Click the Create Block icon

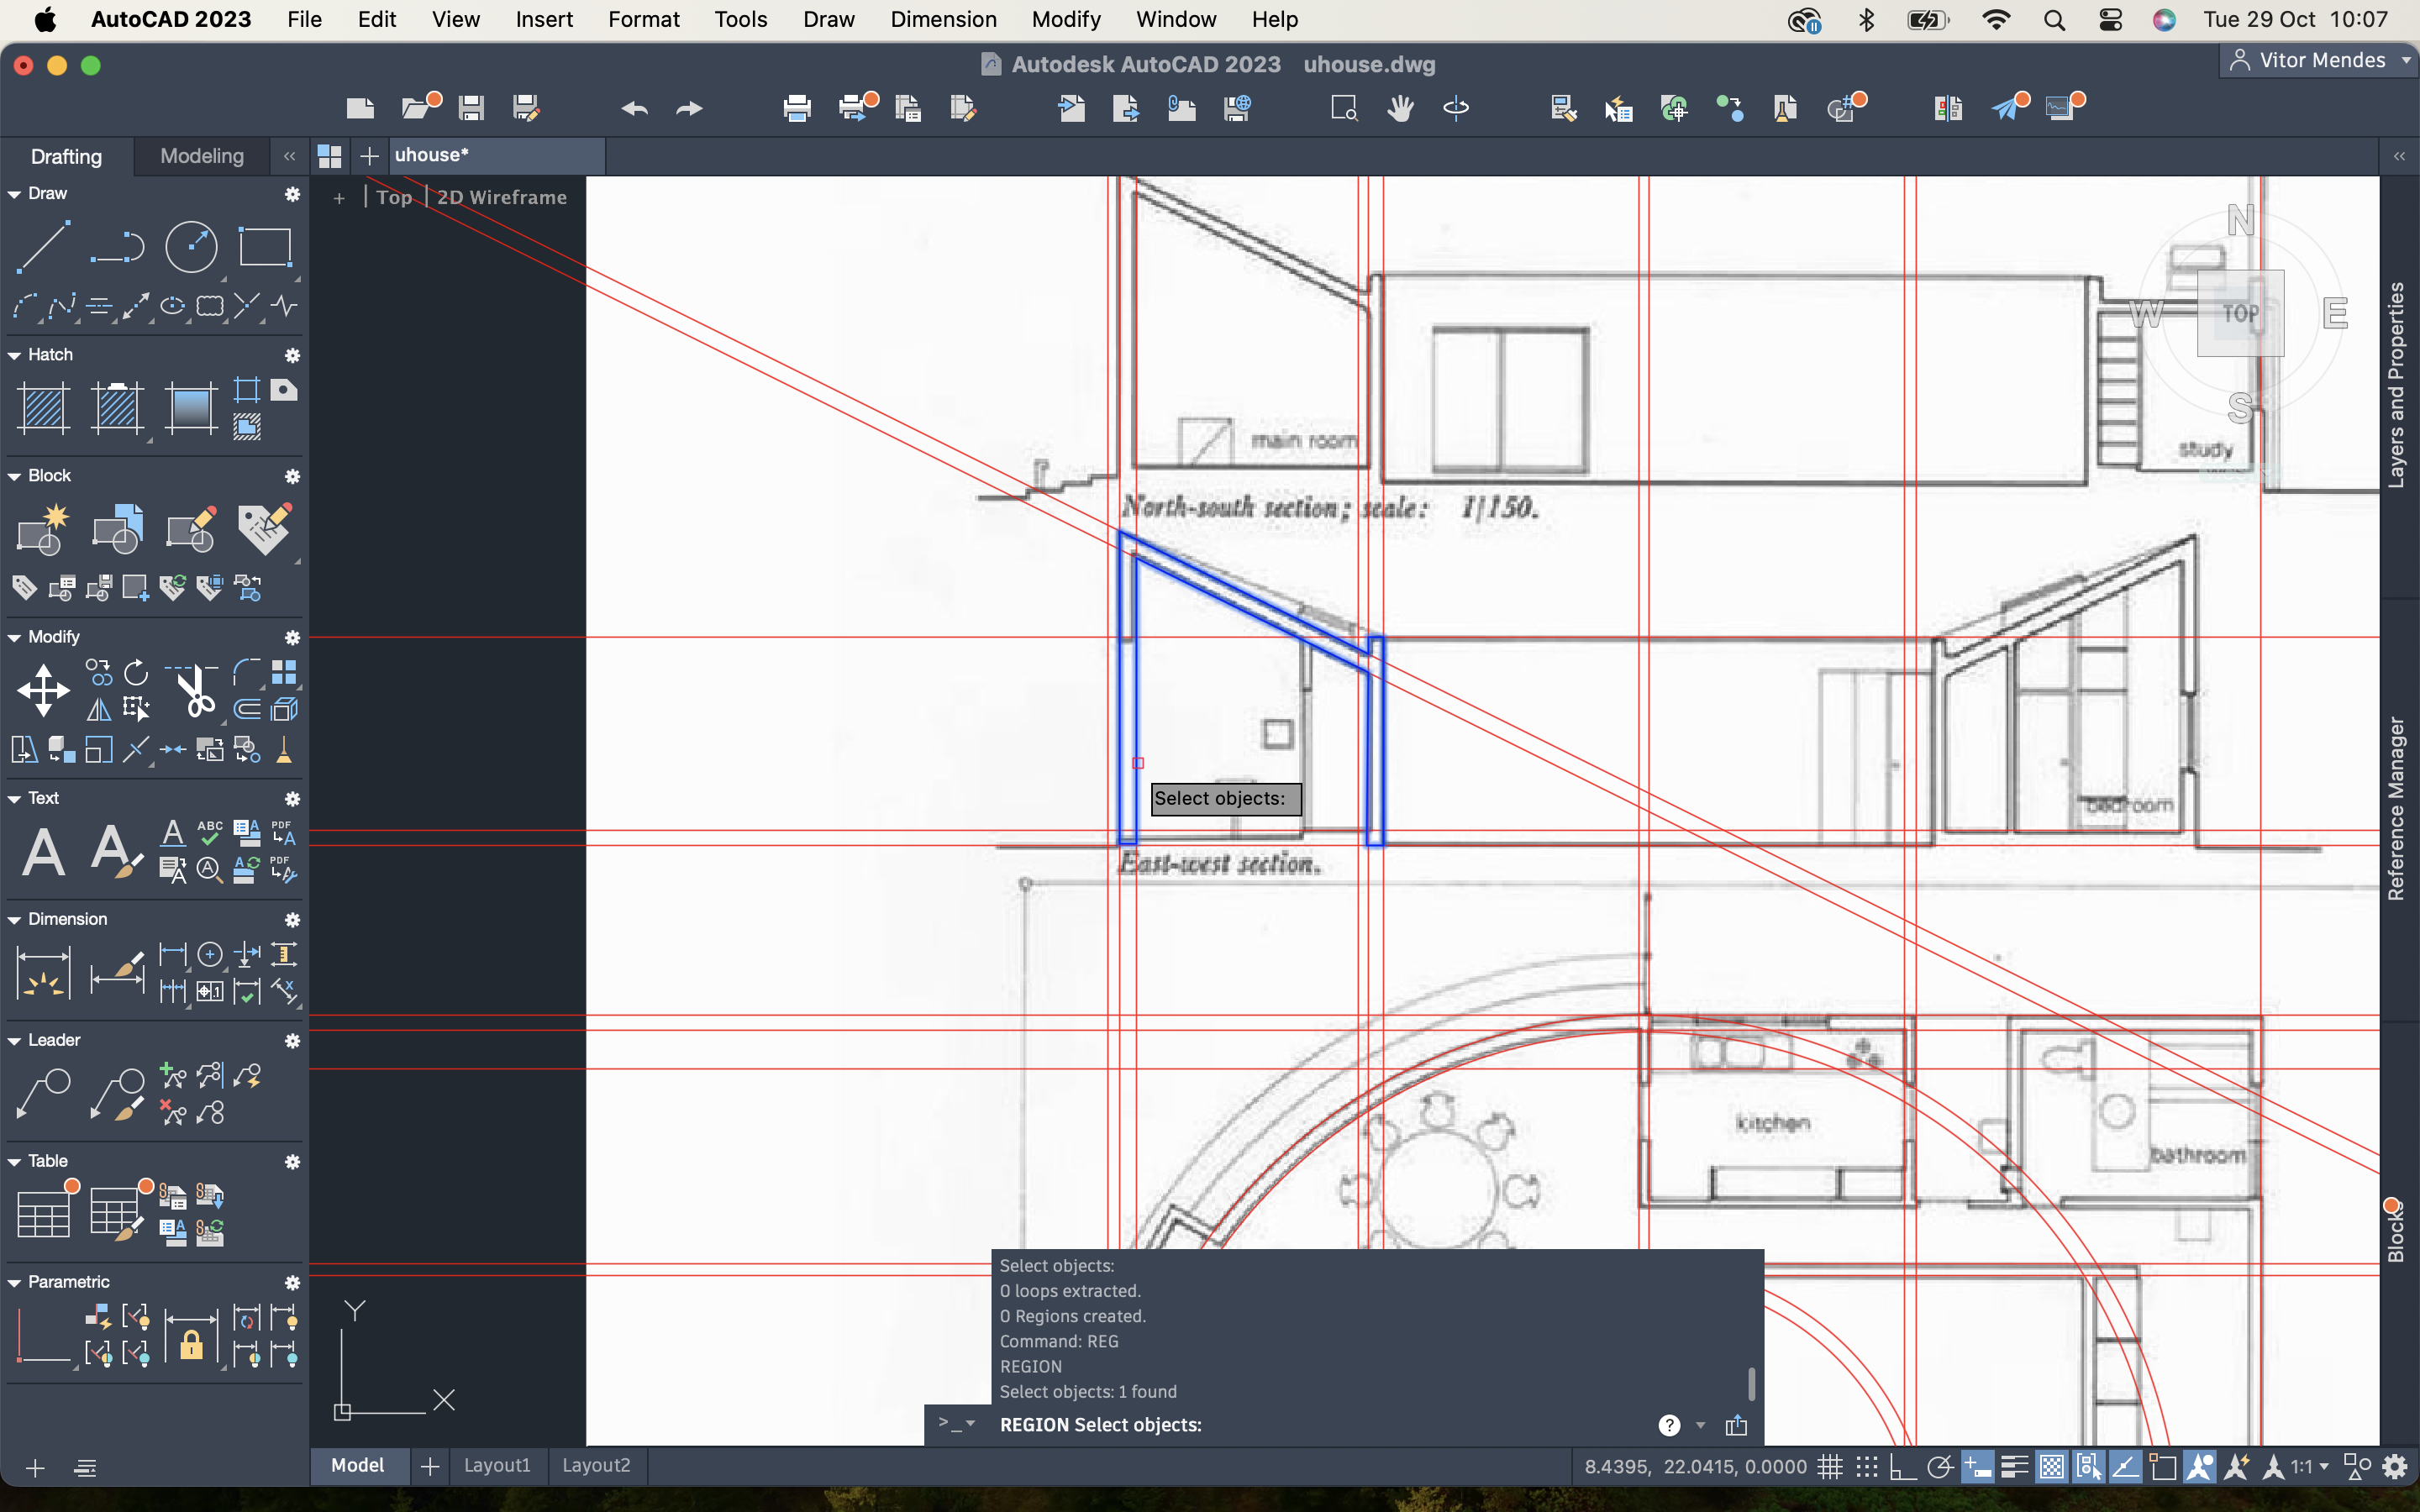(43, 530)
